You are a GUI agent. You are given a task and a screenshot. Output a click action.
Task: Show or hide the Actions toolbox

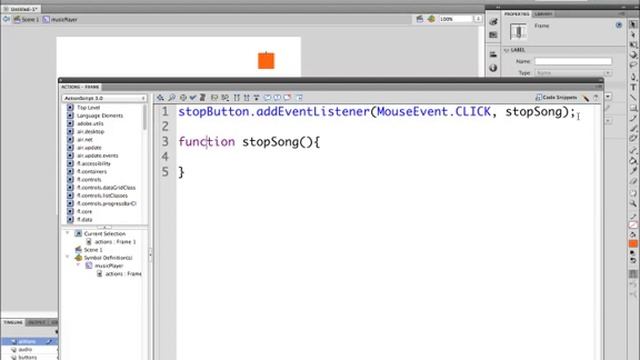click(299, 98)
